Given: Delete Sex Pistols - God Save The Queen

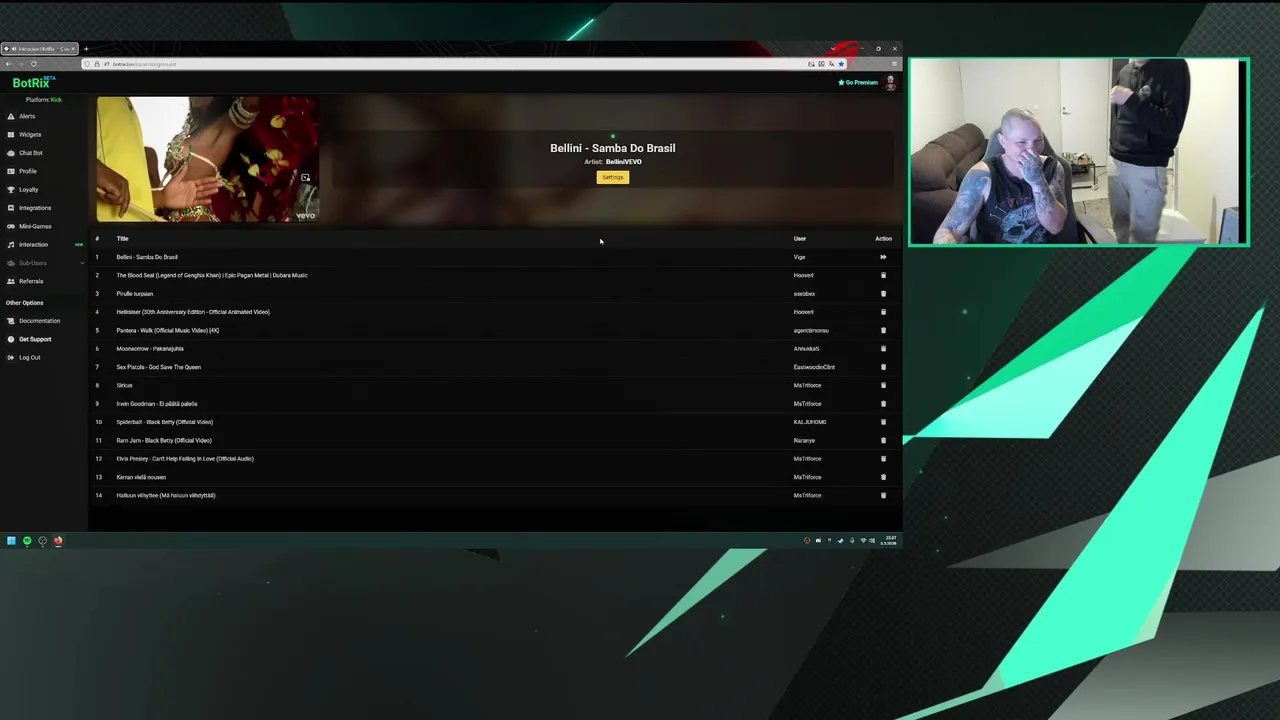Looking at the screenshot, I should 883,367.
